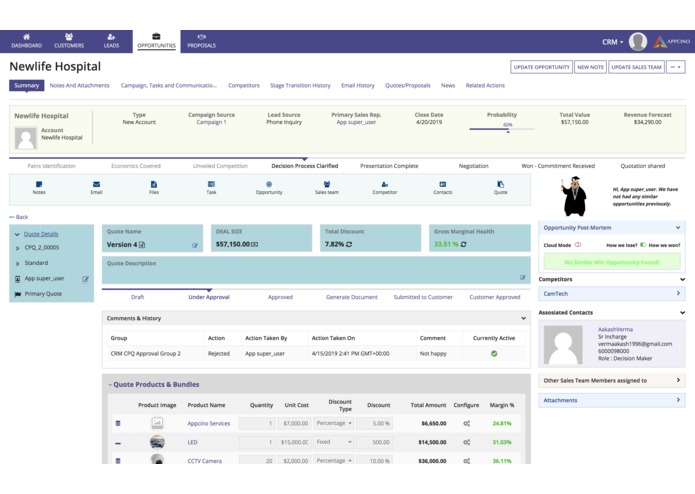The width and height of the screenshot is (695, 494).
Task: Expand Other Sales Team Members assigned
Action: point(678,380)
